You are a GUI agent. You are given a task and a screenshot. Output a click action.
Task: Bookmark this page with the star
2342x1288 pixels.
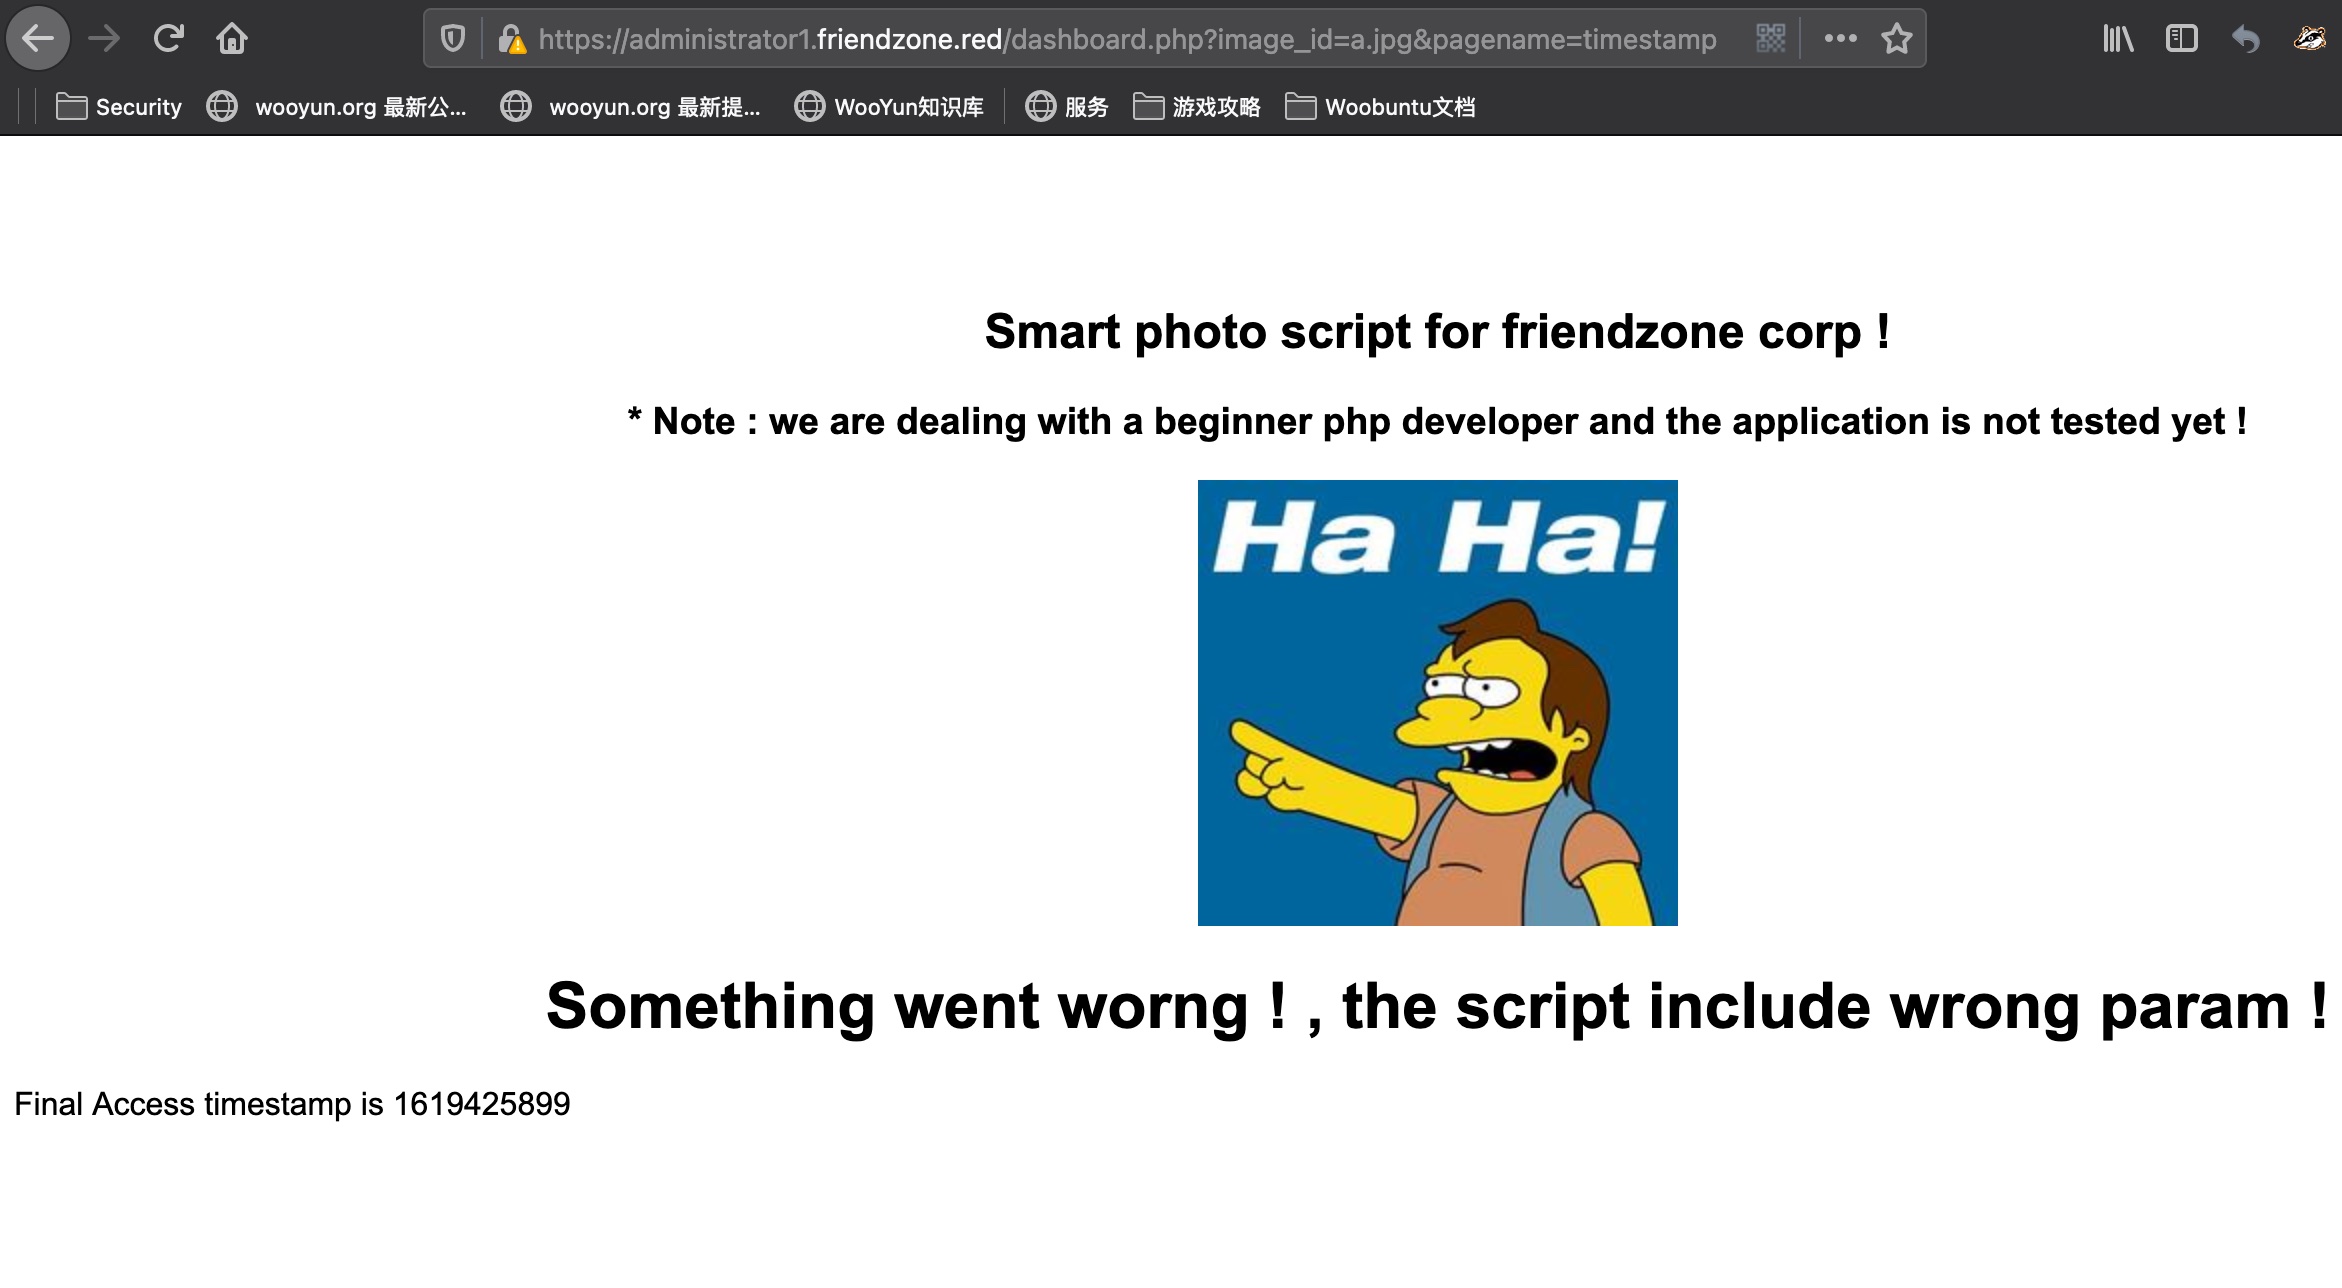1896,39
